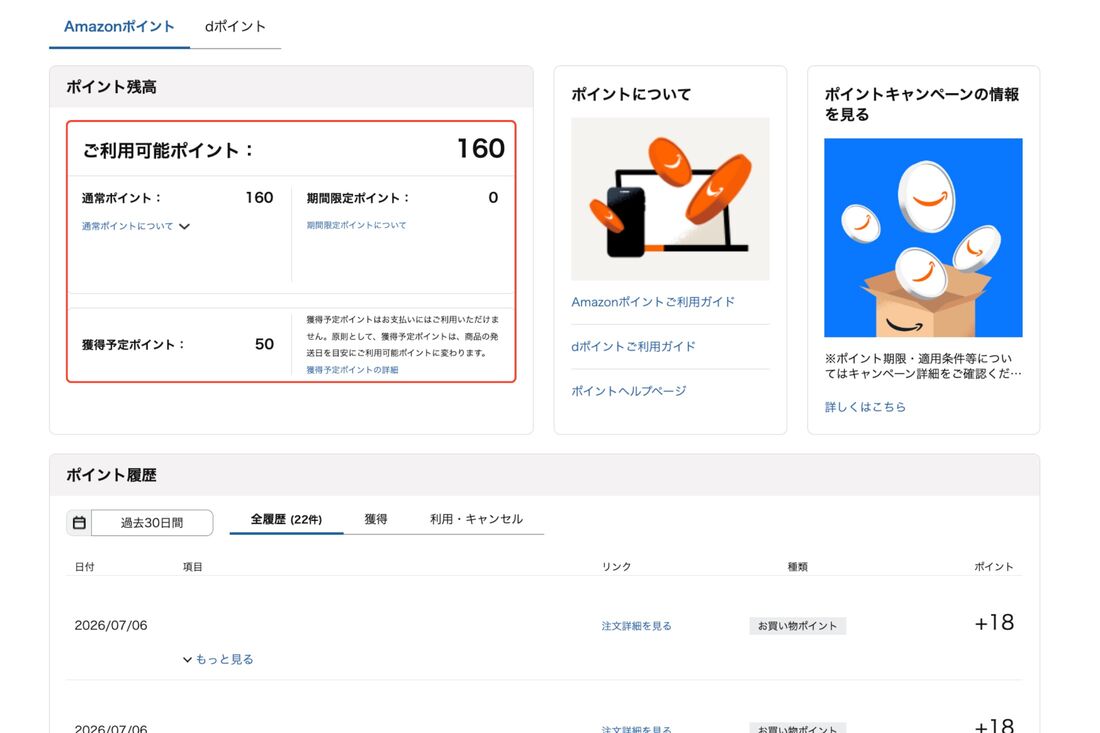
Task: Open dポイントご利用ガイド link
Action: (x=633, y=347)
